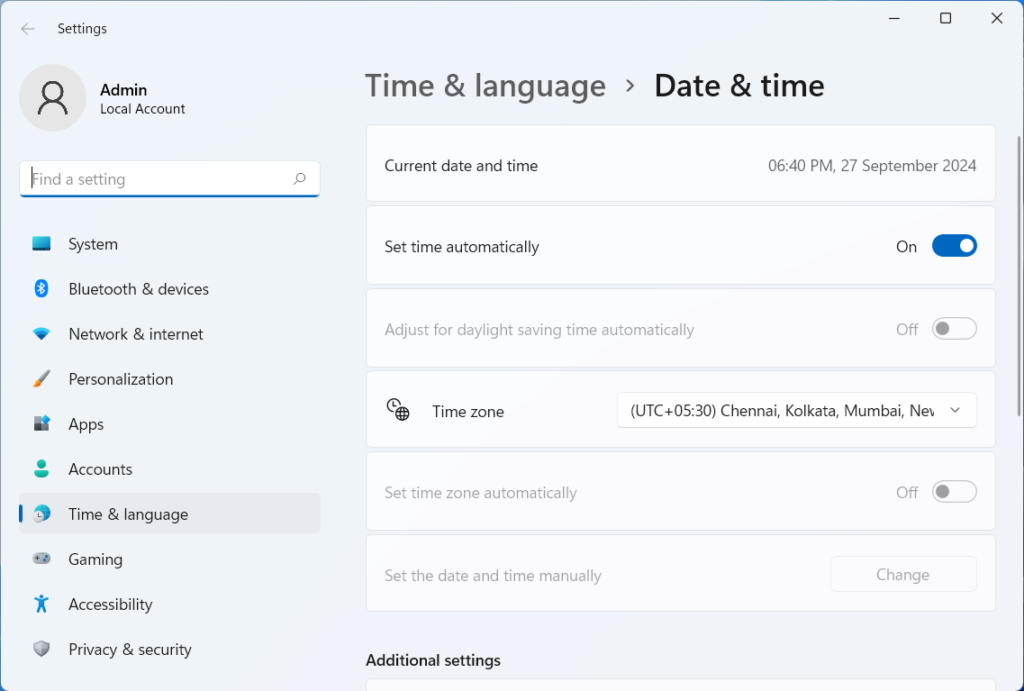Screen dimensions: 1024x691
Task: Minimize the Settings window
Action: click(x=894, y=18)
